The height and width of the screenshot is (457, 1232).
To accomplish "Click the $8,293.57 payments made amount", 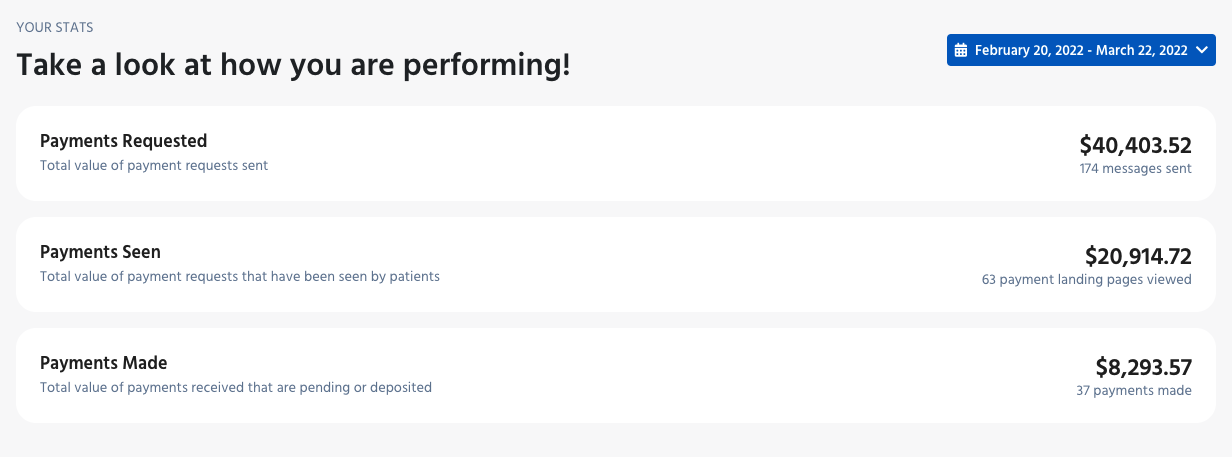I will click(x=1144, y=367).
